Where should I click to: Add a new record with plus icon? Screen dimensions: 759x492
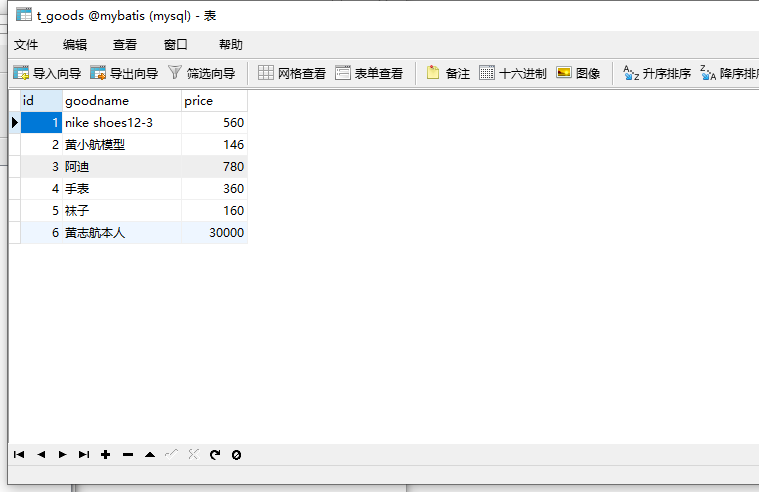[106, 454]
